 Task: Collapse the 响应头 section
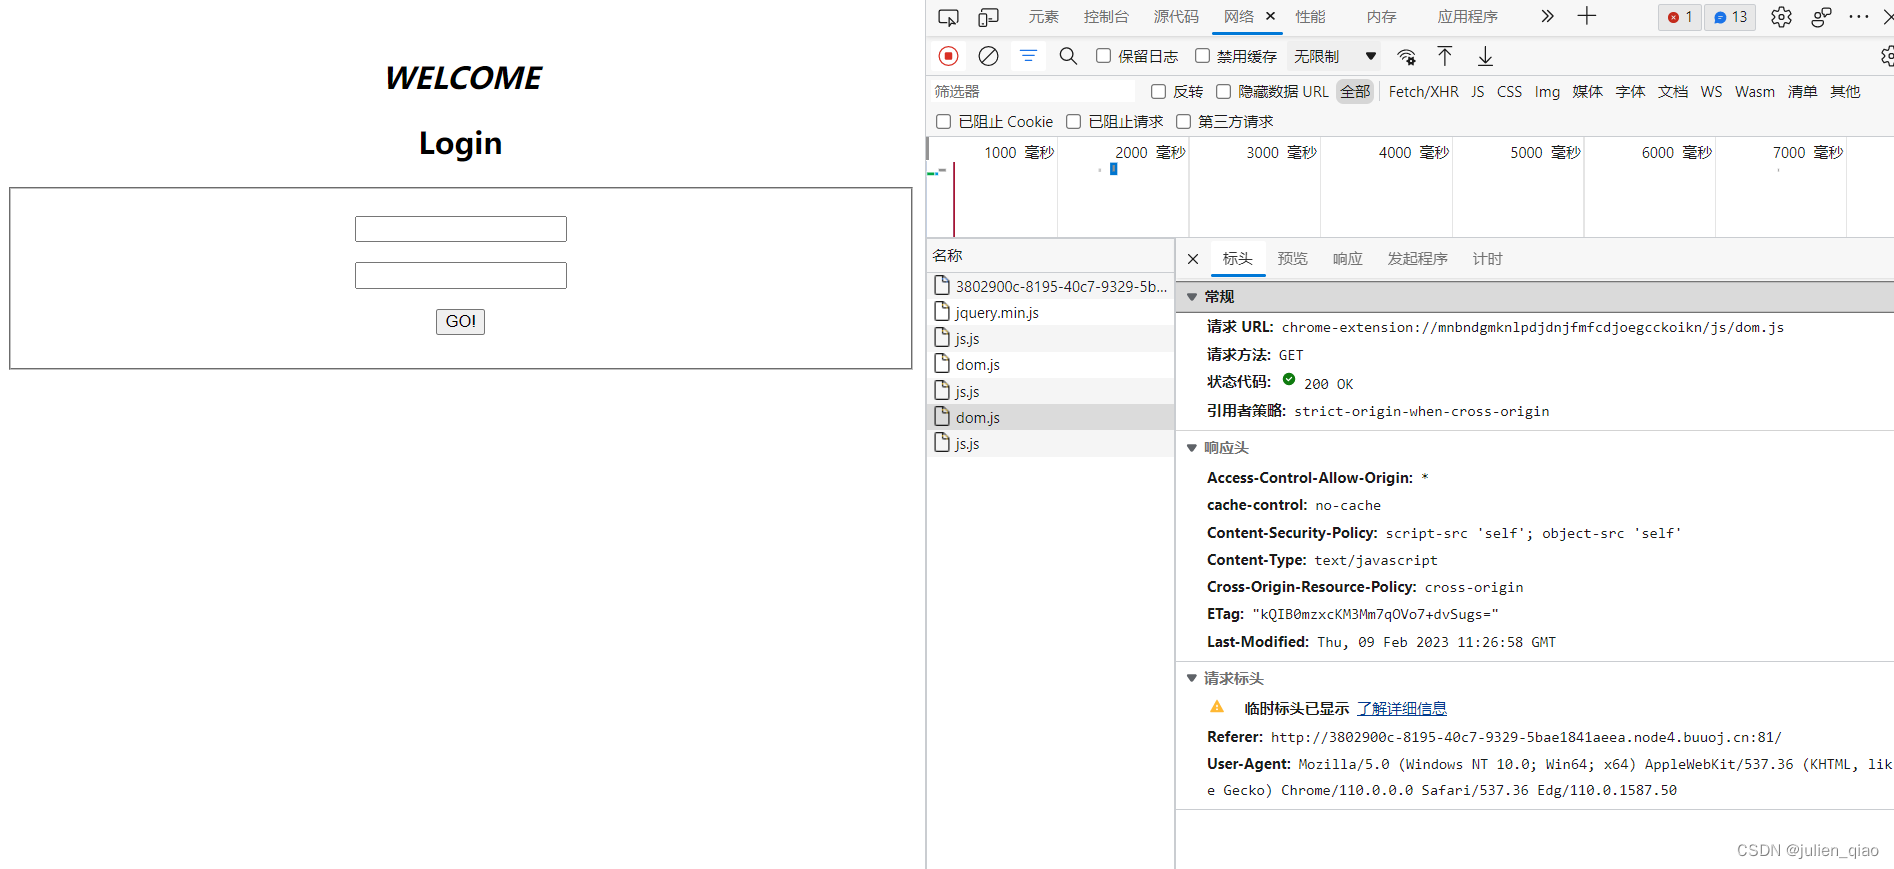coord(1192,448)
